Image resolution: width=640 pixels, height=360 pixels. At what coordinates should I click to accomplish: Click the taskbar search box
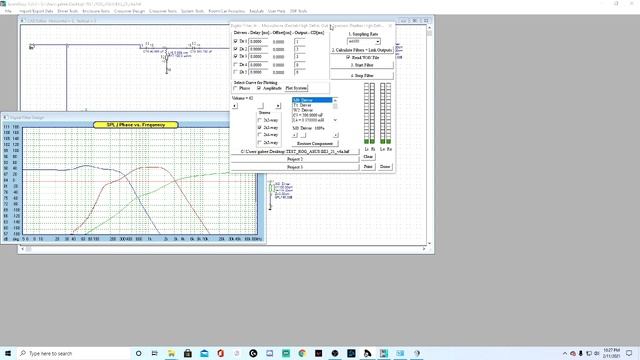pos(73,353)
